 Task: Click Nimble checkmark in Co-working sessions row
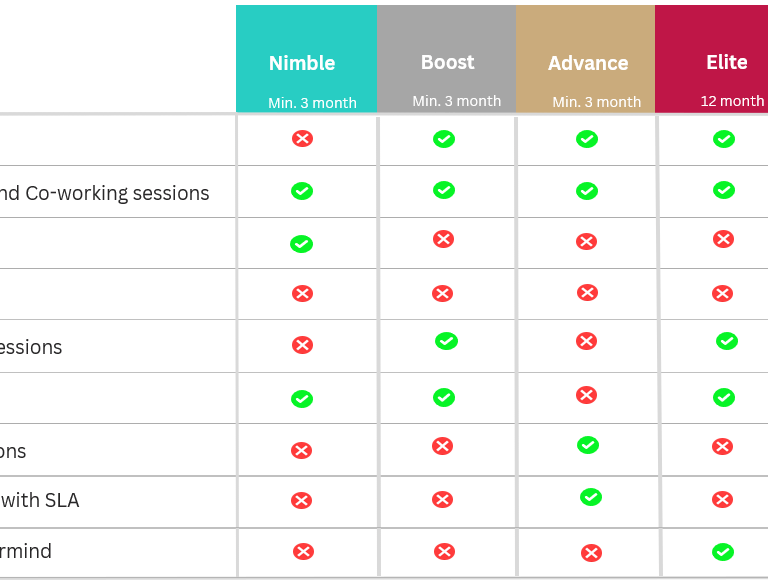(x=302, y=190)
